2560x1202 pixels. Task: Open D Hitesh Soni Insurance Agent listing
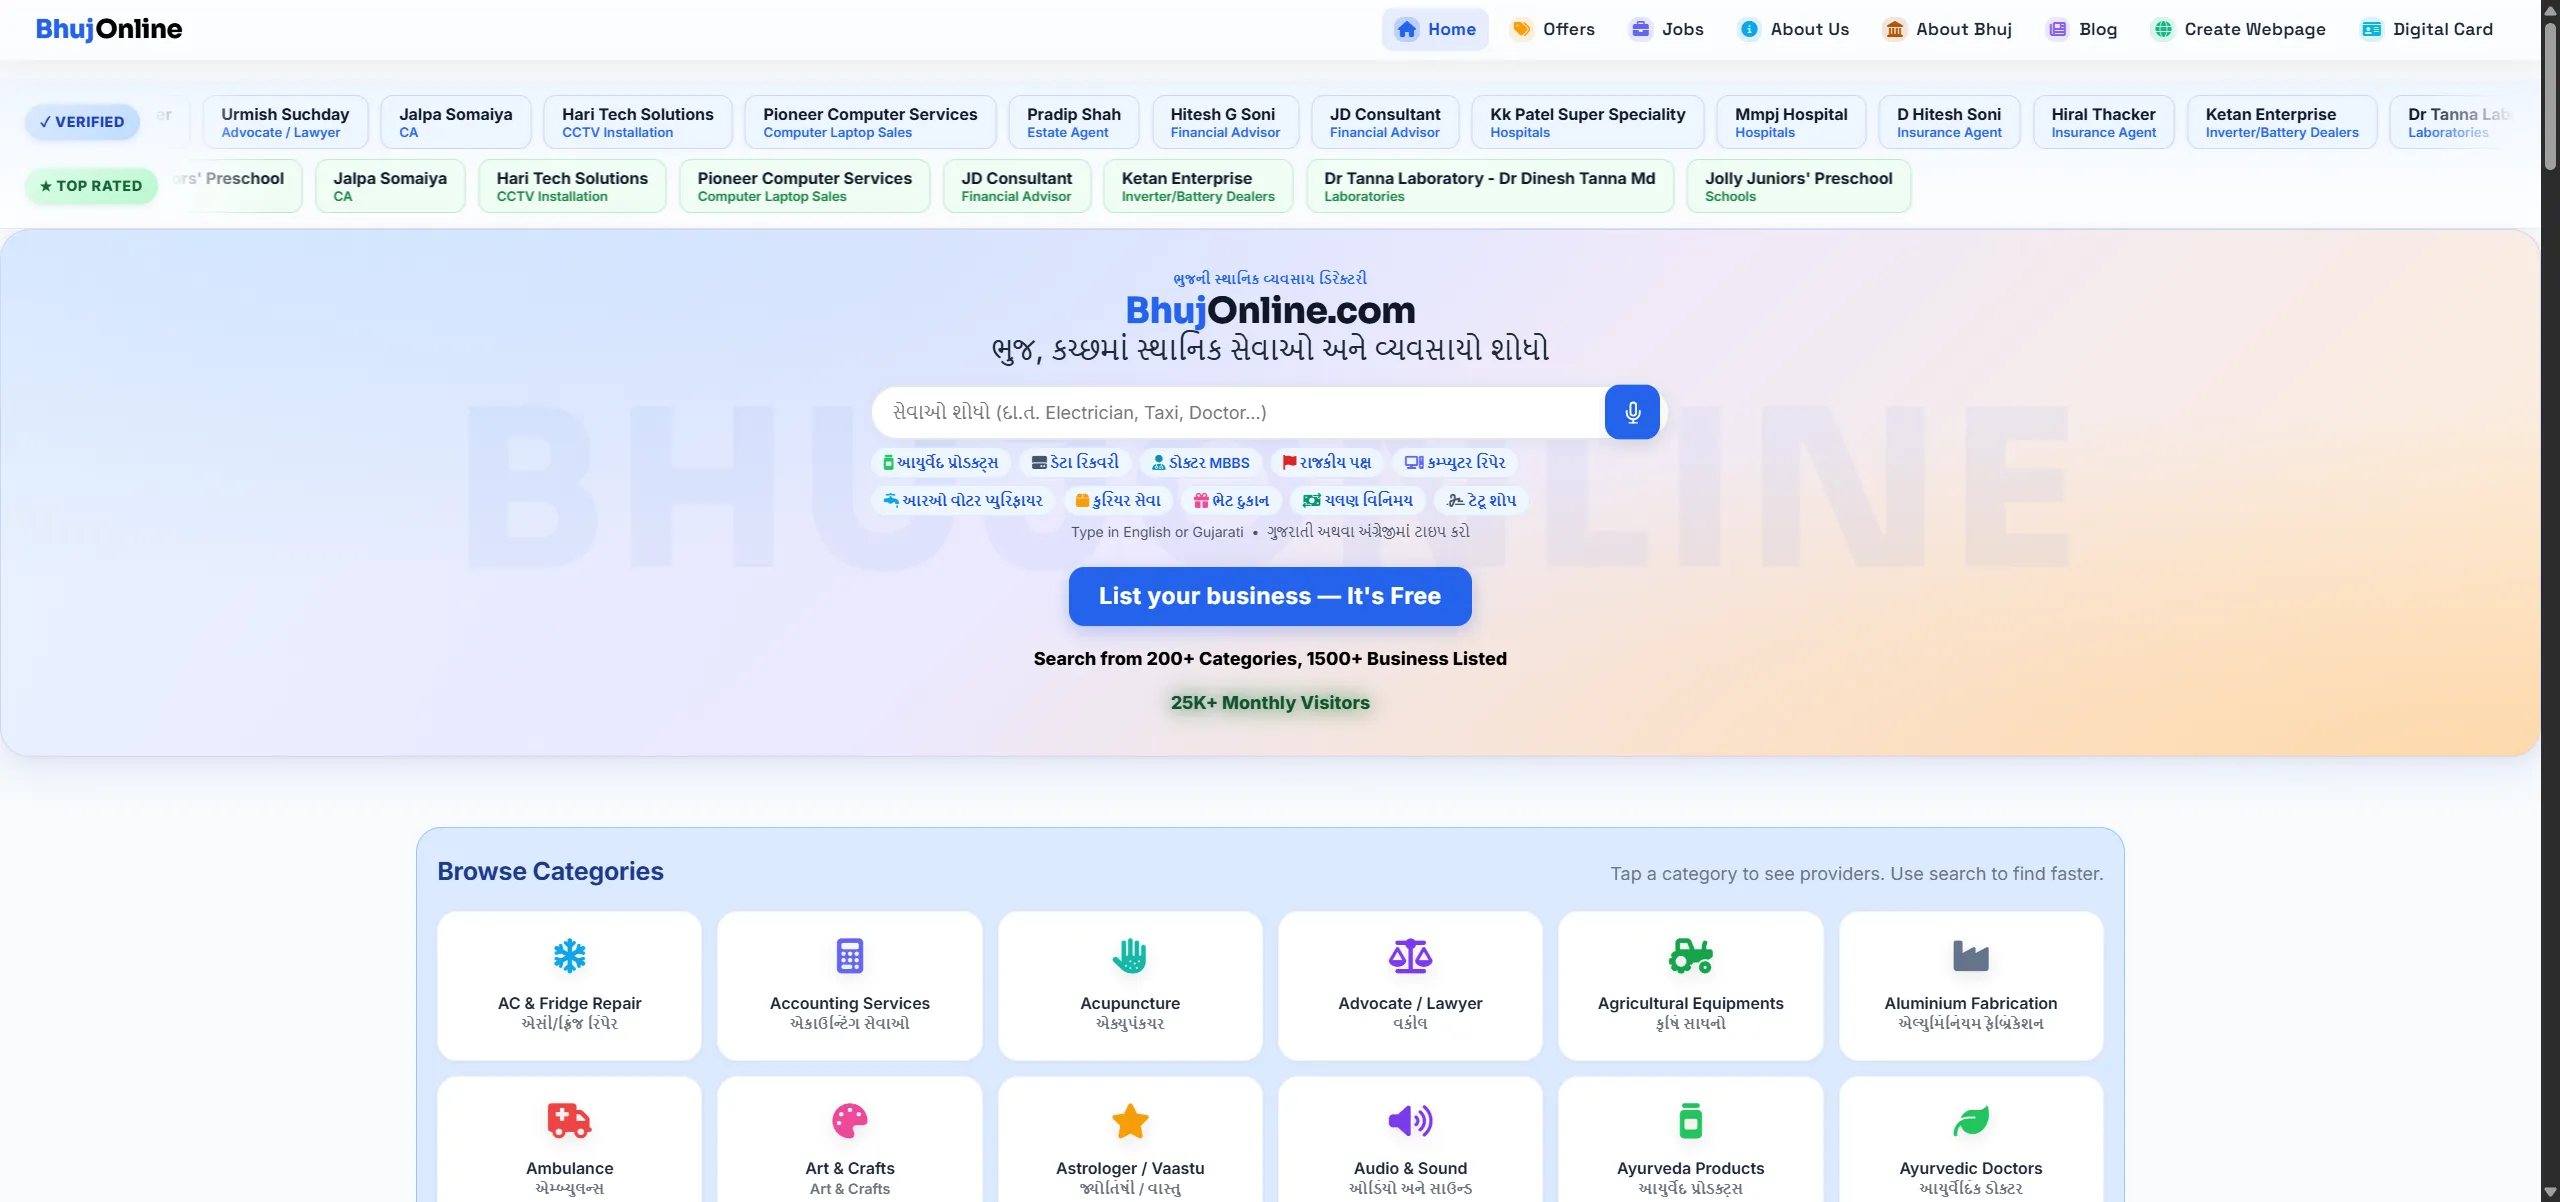coord(1949,122)
